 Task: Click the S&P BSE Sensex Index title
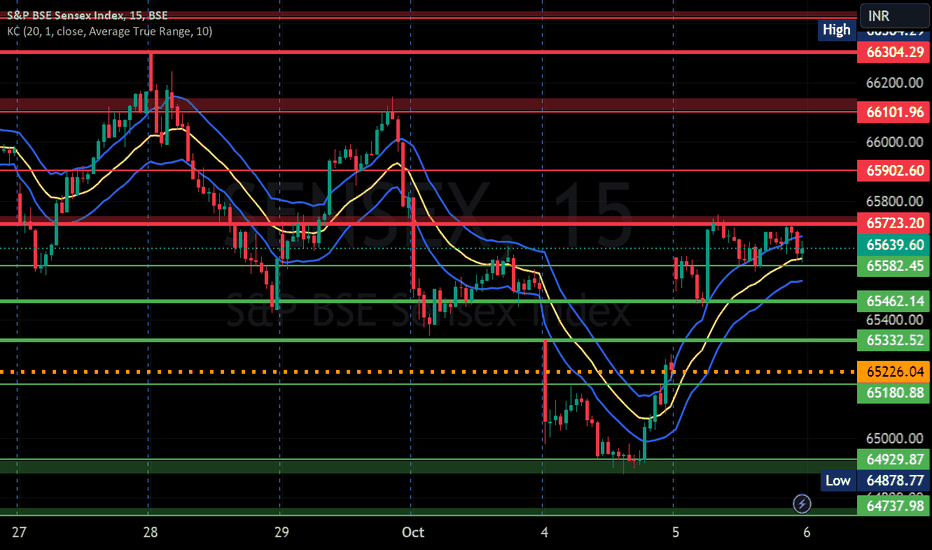[x=87, y=15]
